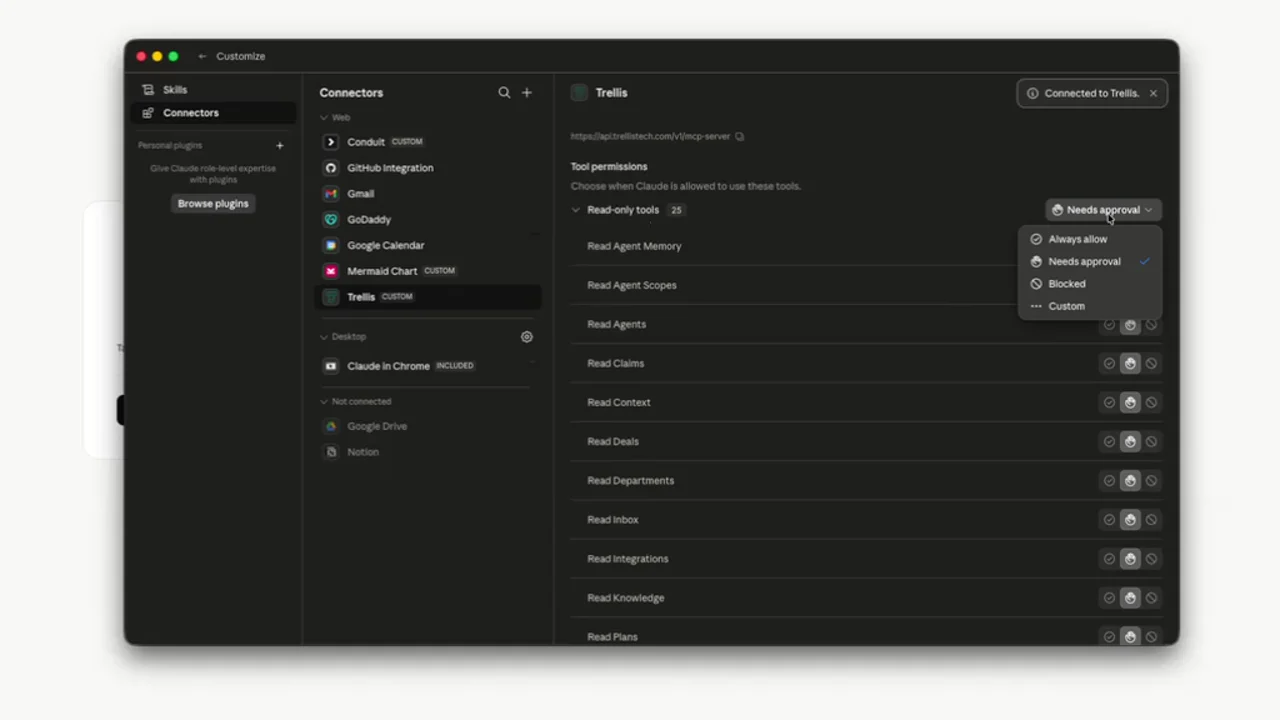Viewport: 1280px width, 720px height.
Task: Choose Always allow from the dropdown menu
Action: pos(1090,239)
